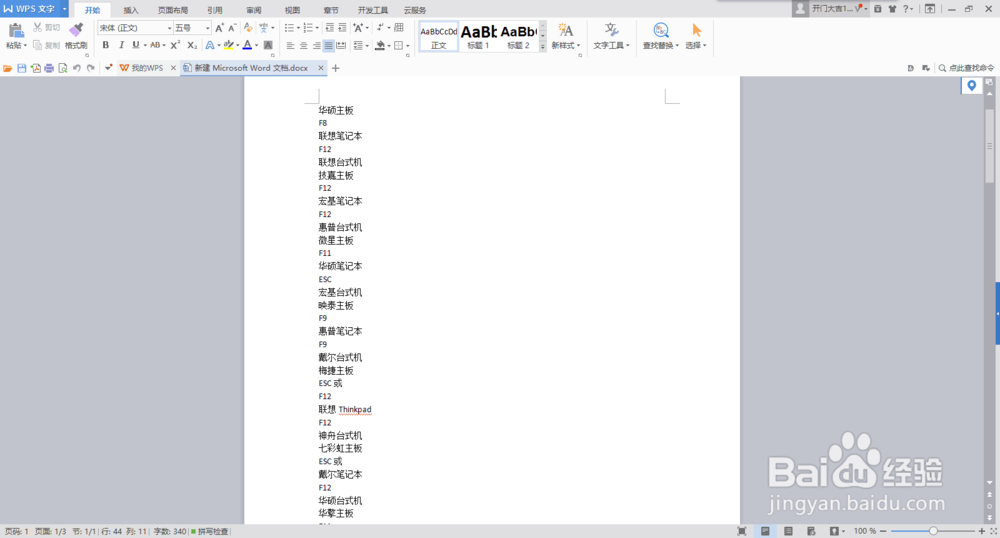The width and height of the screenshot is (1000, 538).
Task: Increase font size with A+ icon
Action: pyautogui.click(x=219, y=28)
